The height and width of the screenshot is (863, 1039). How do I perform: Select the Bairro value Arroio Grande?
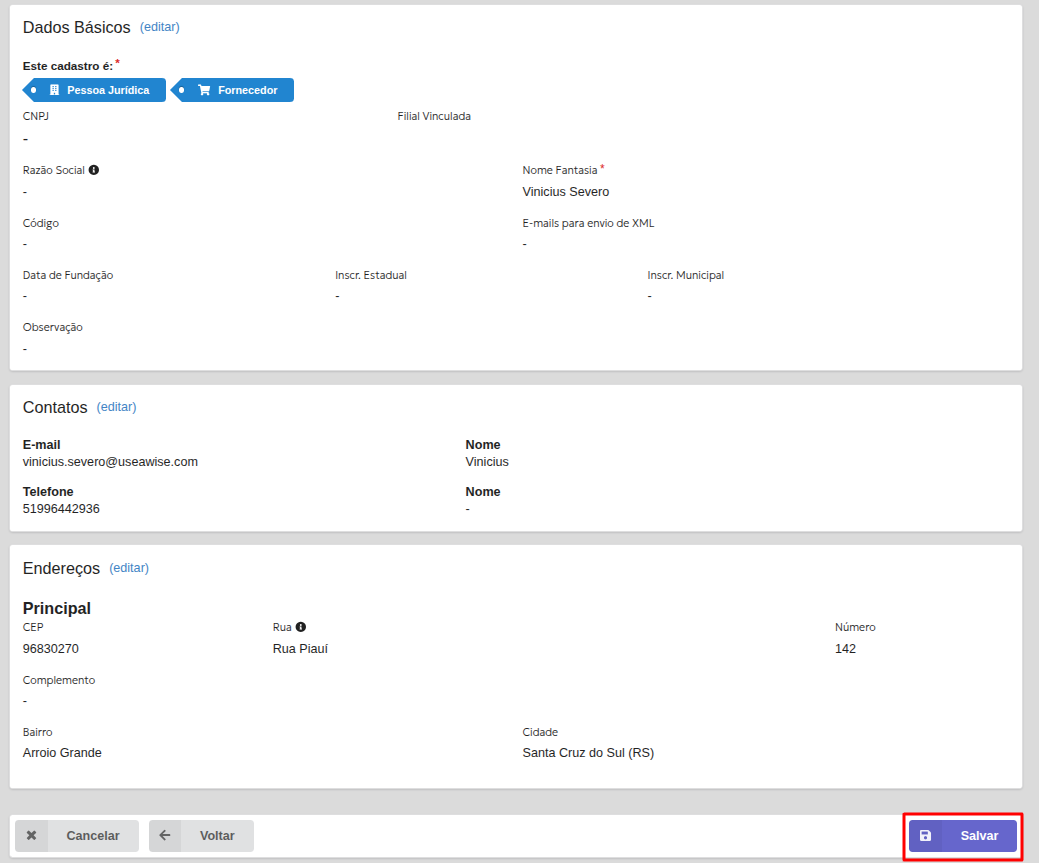click(x=62, y=753)
